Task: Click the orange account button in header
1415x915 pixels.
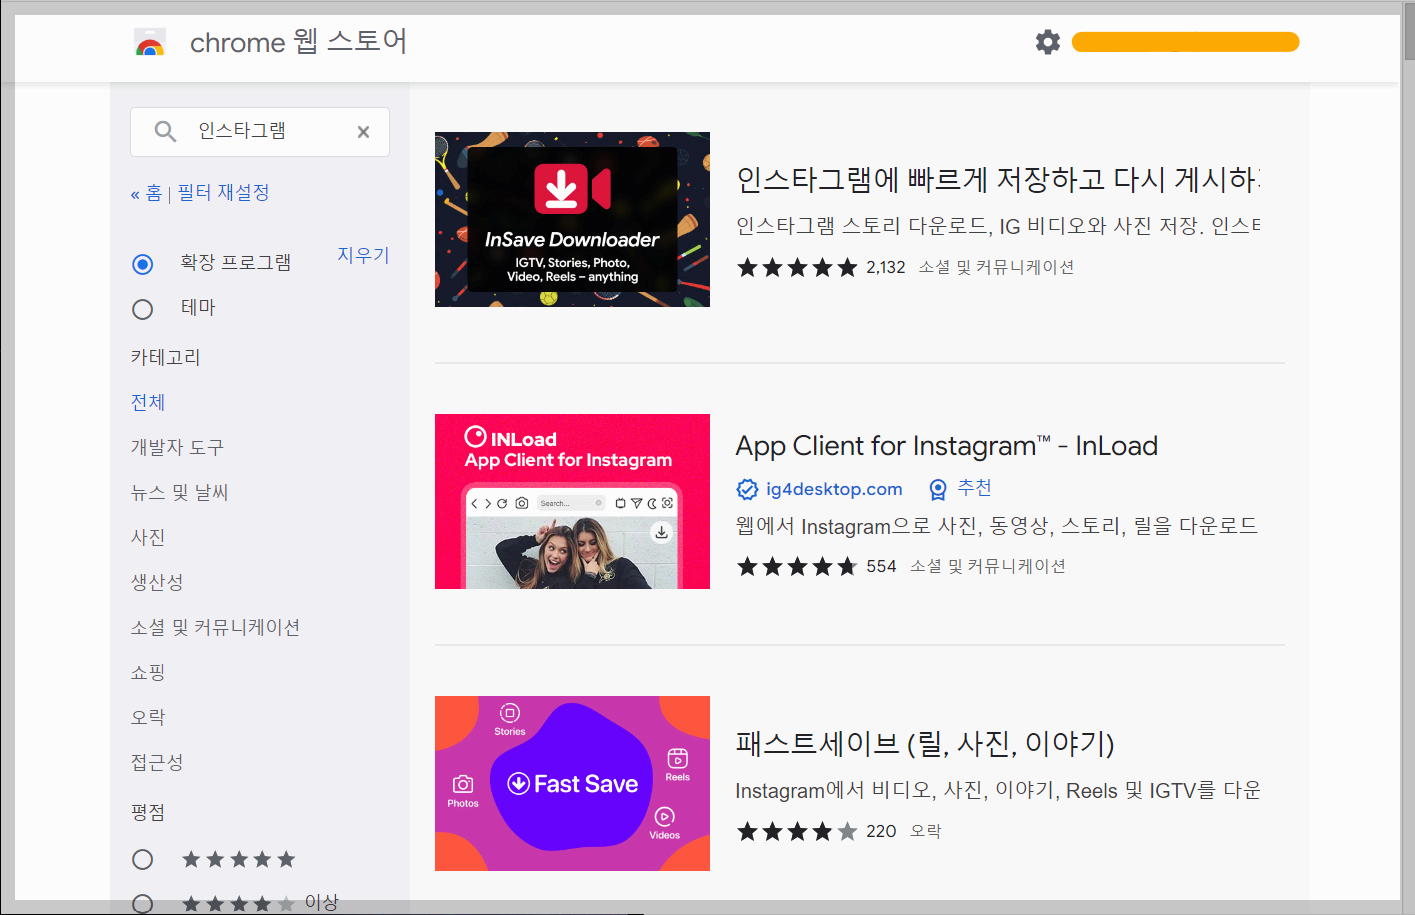Action: click(1185, 42)
